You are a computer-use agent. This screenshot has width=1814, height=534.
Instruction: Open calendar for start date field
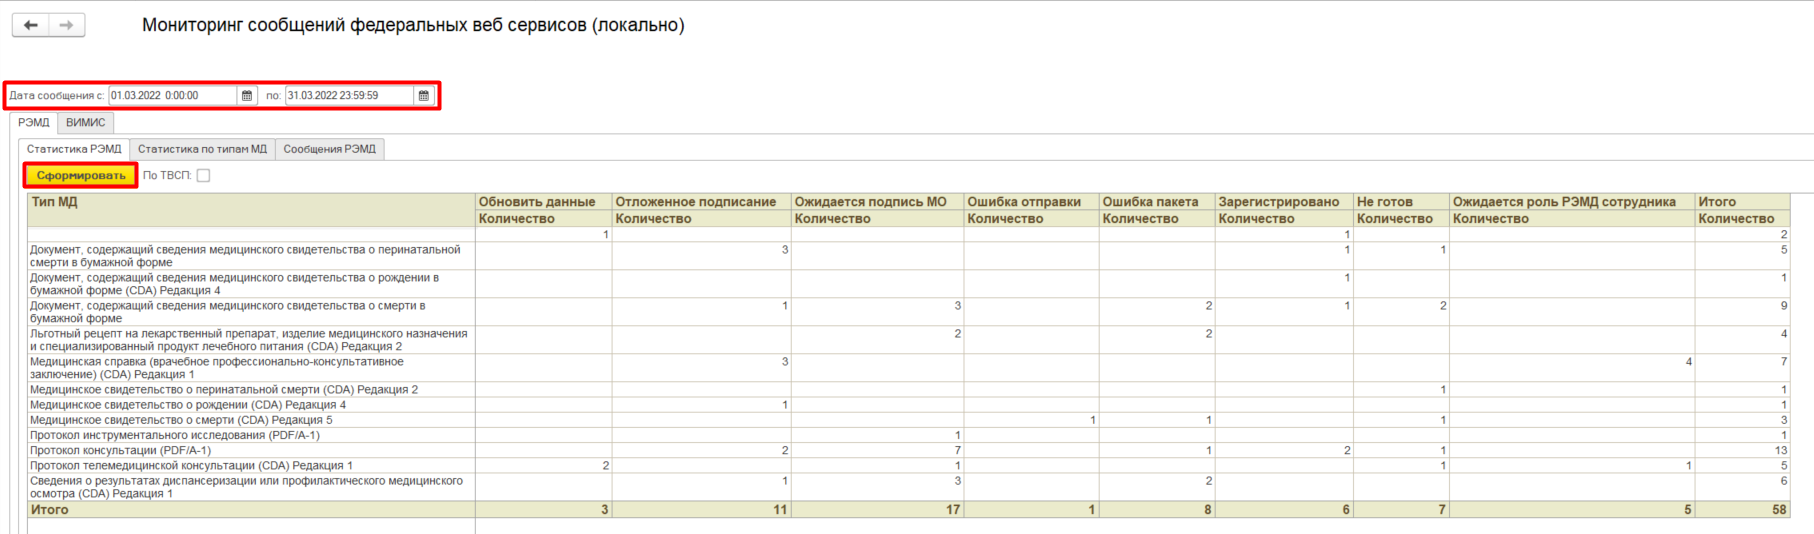pos(247,96)
